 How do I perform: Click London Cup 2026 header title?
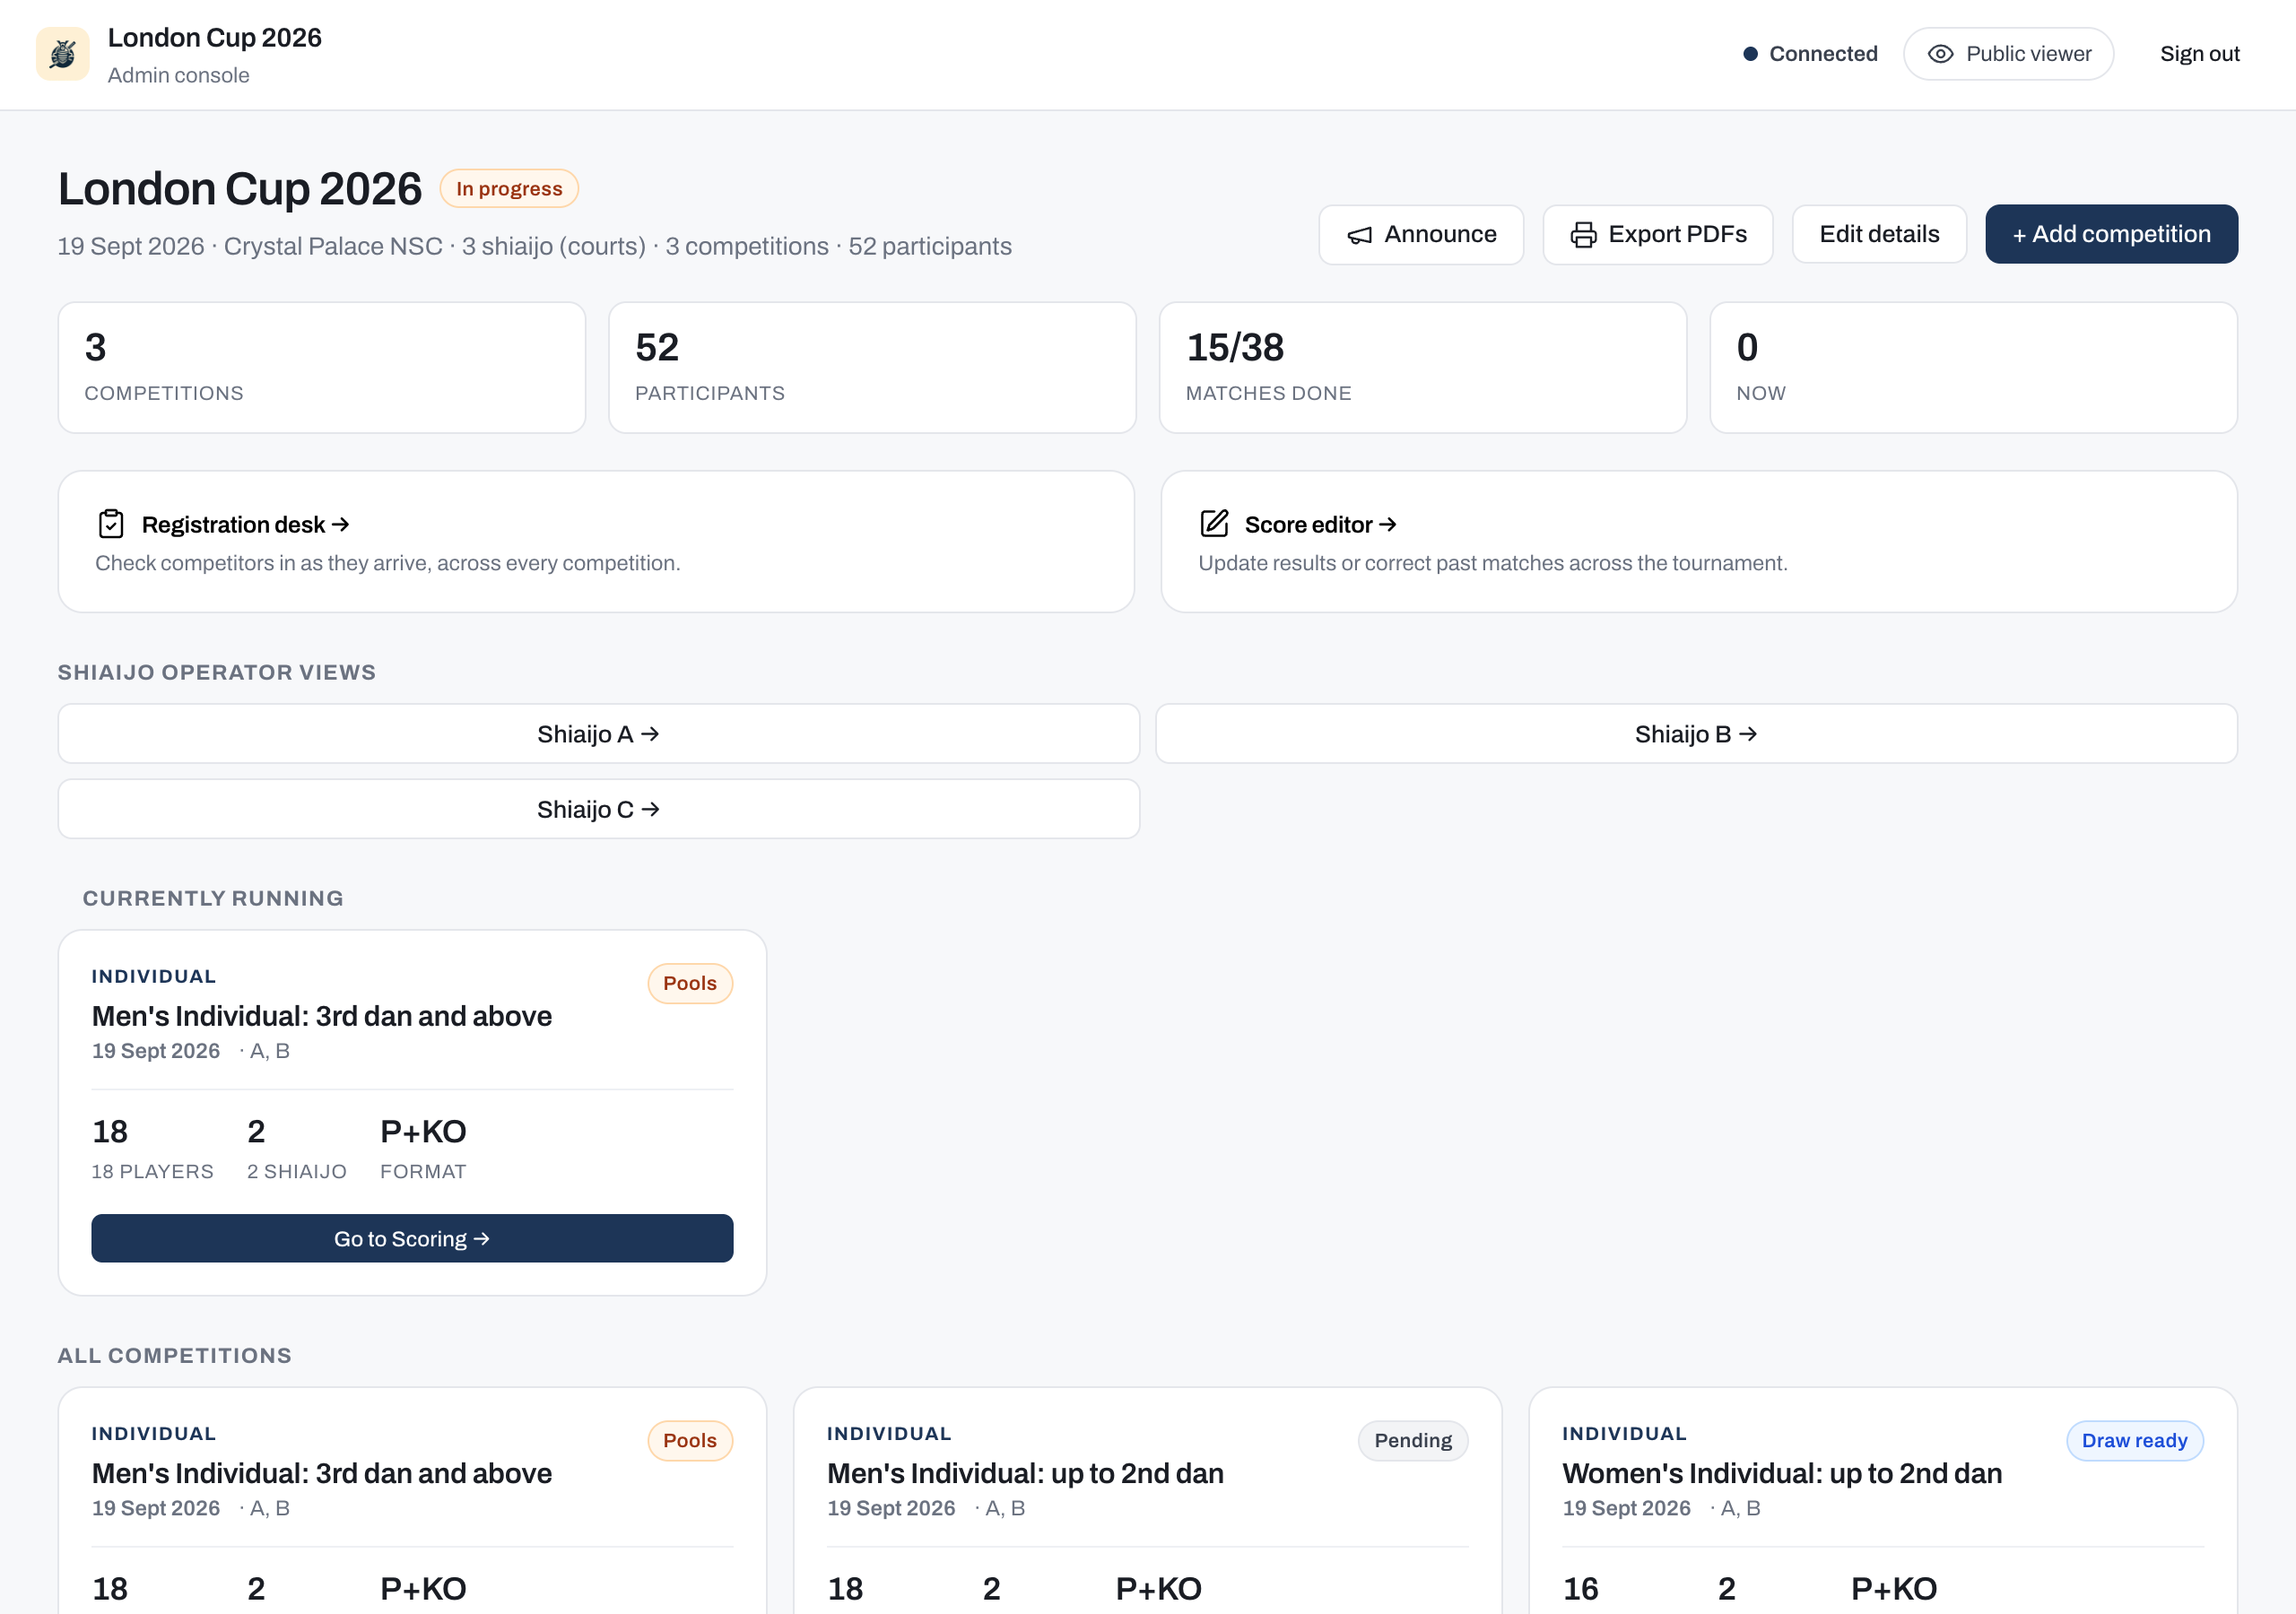coord(215,38)
